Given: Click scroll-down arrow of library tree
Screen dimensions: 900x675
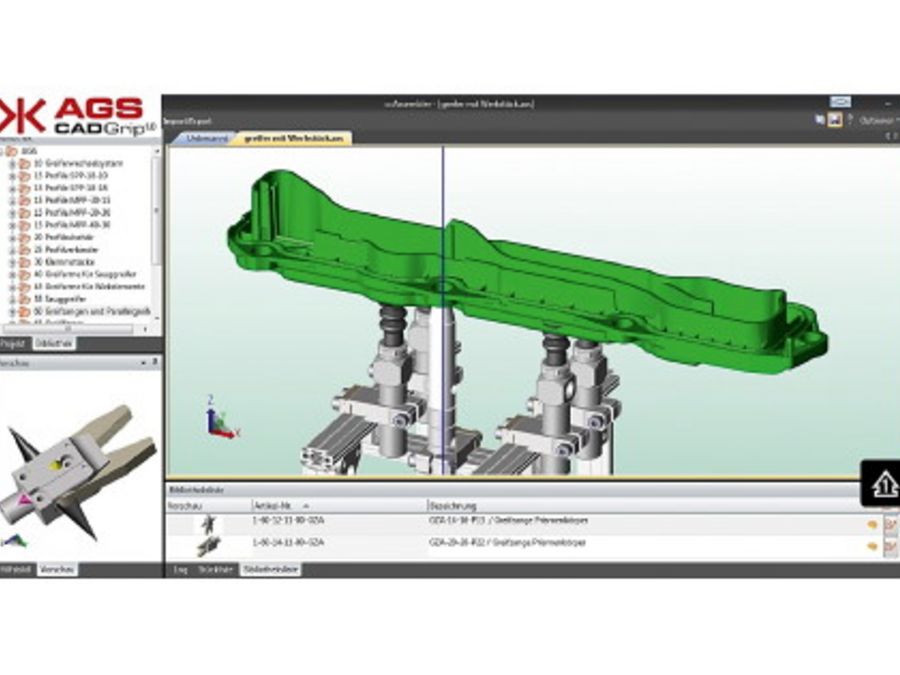Looking at the screenshot, I should click(x=157, y=319).
